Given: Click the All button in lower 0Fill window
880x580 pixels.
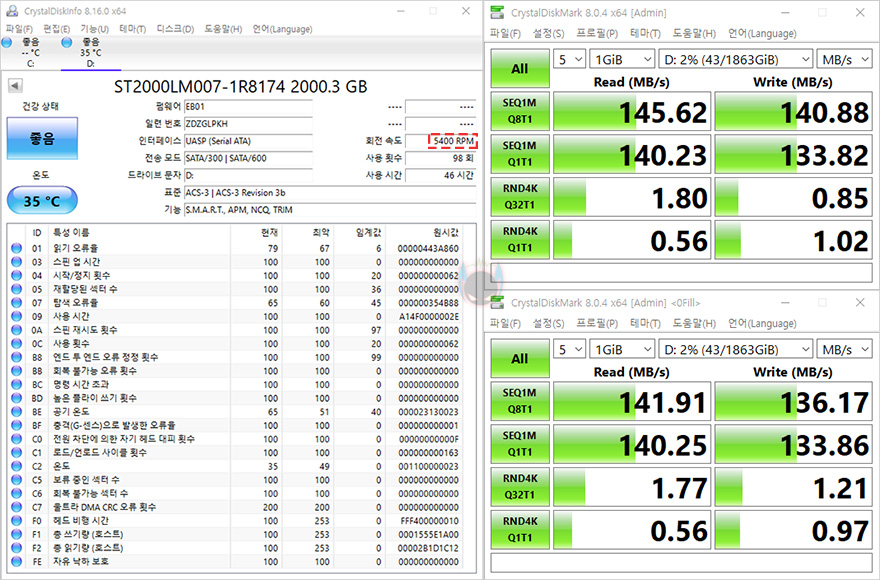Looking at the screenshot, I should point(520,358).
